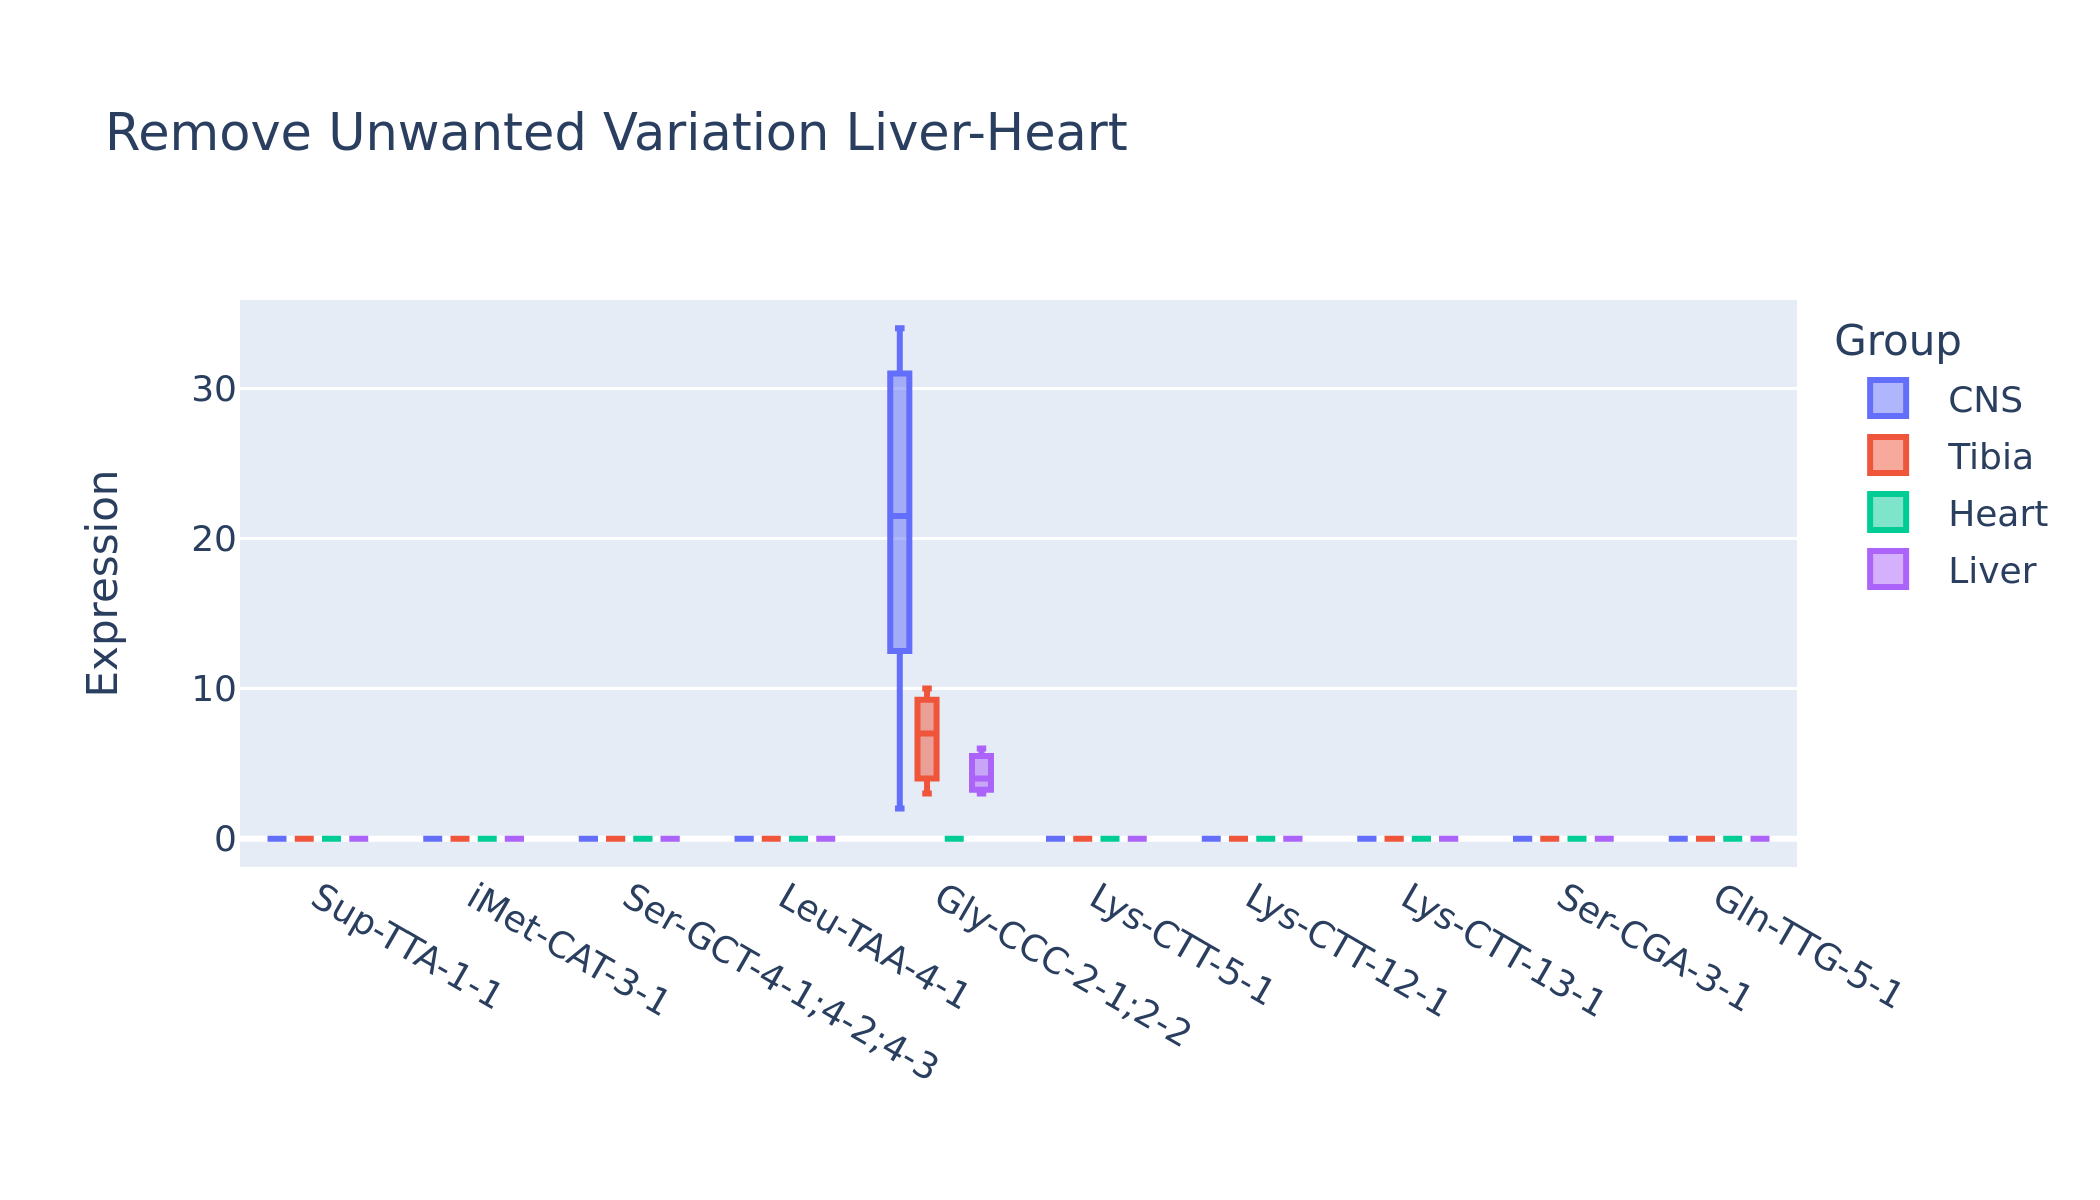This screenshot has height=1200, width=2100.
Task: Click the Lys-CTT-12-1 axis label
Action: [x=1346, y=950]
